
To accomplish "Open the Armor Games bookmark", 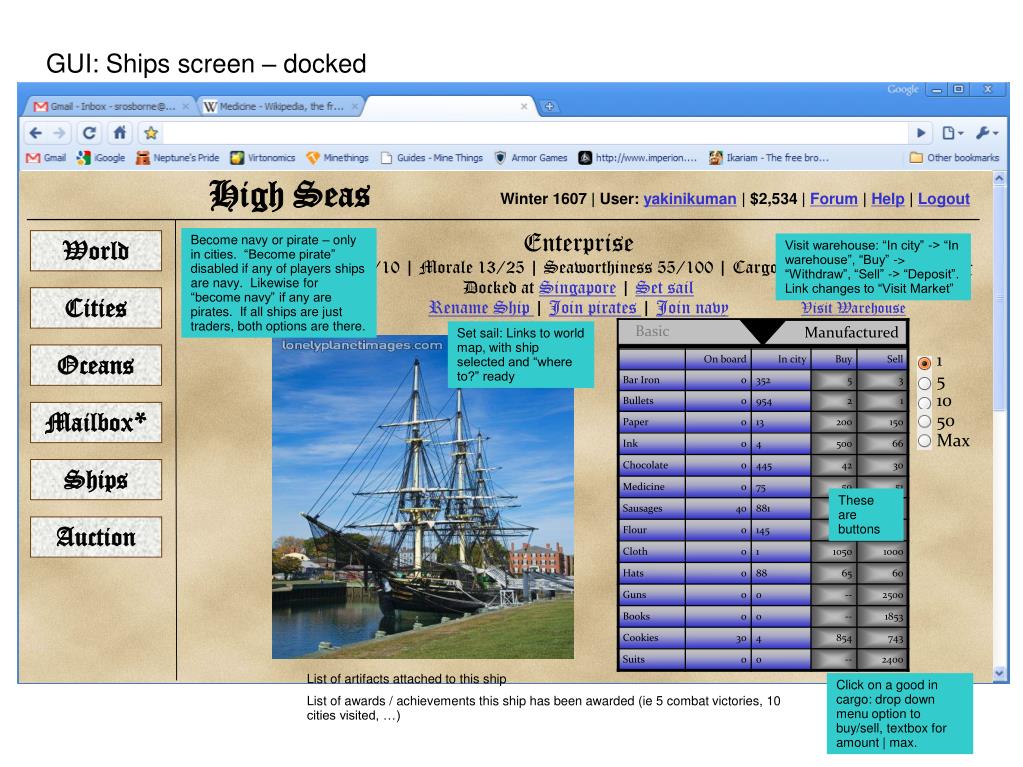I will click(531, 158).
